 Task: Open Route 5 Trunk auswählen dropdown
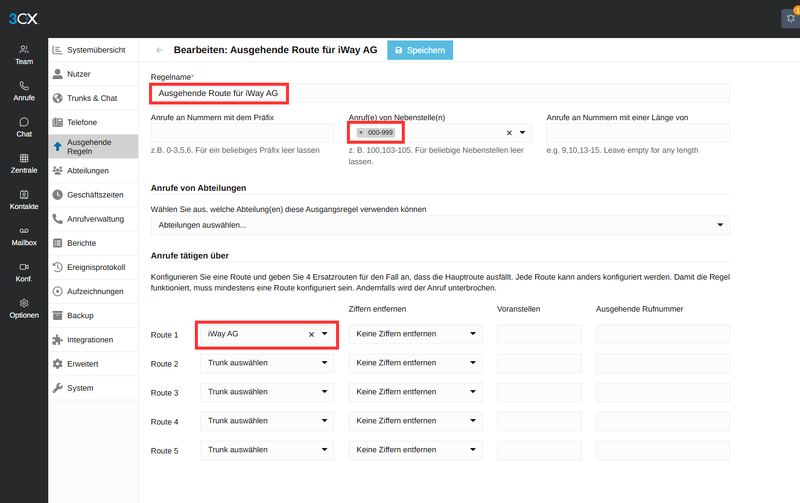[267, 450]
